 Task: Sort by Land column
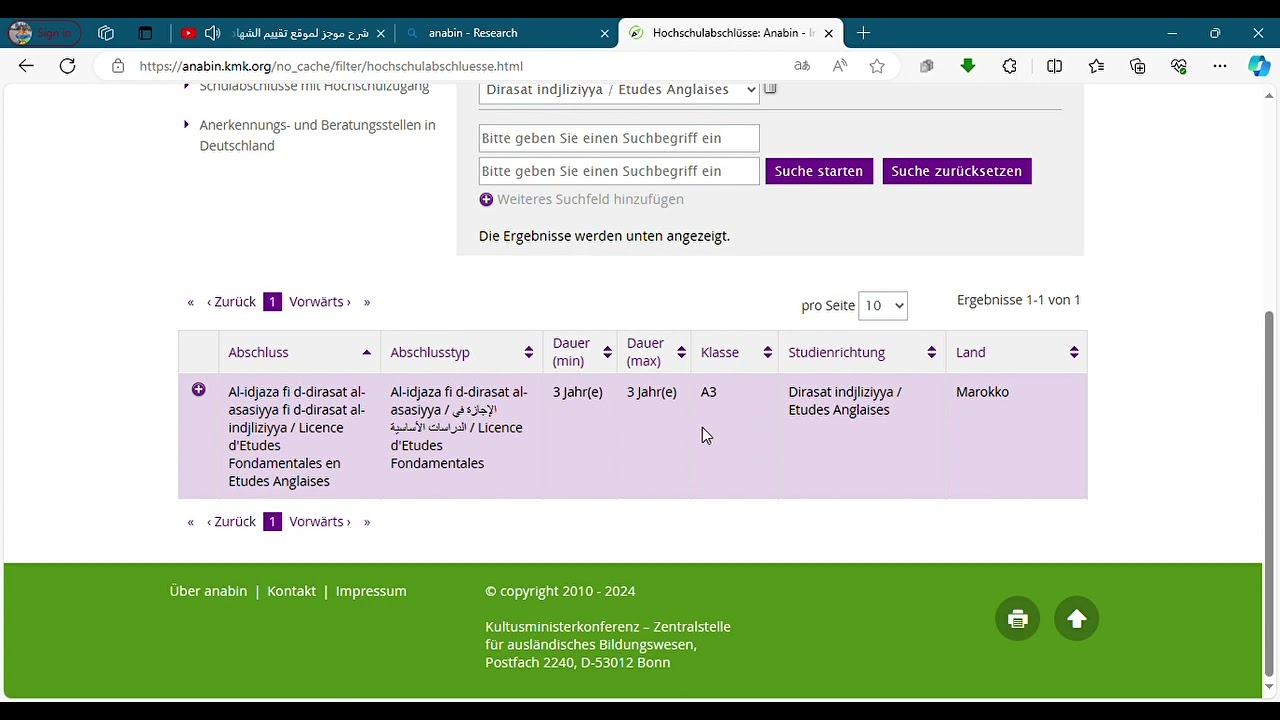pos(1016,352)
